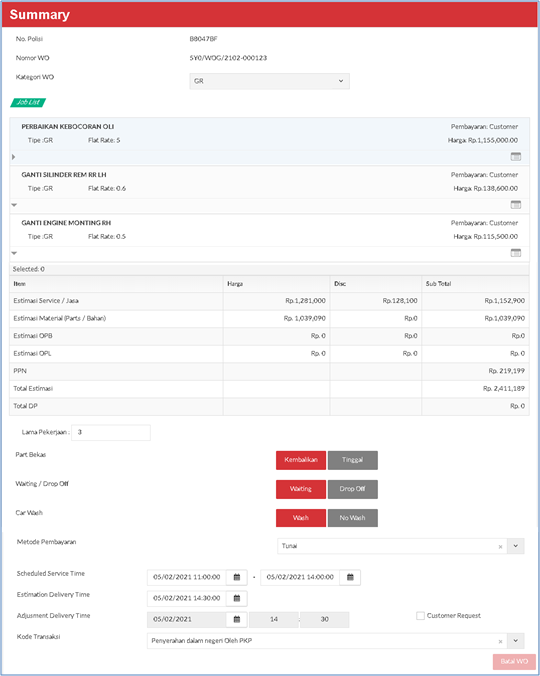Select No Wash for Car Wash
Viewport: 540px width, 676px height.
(353, 518)
